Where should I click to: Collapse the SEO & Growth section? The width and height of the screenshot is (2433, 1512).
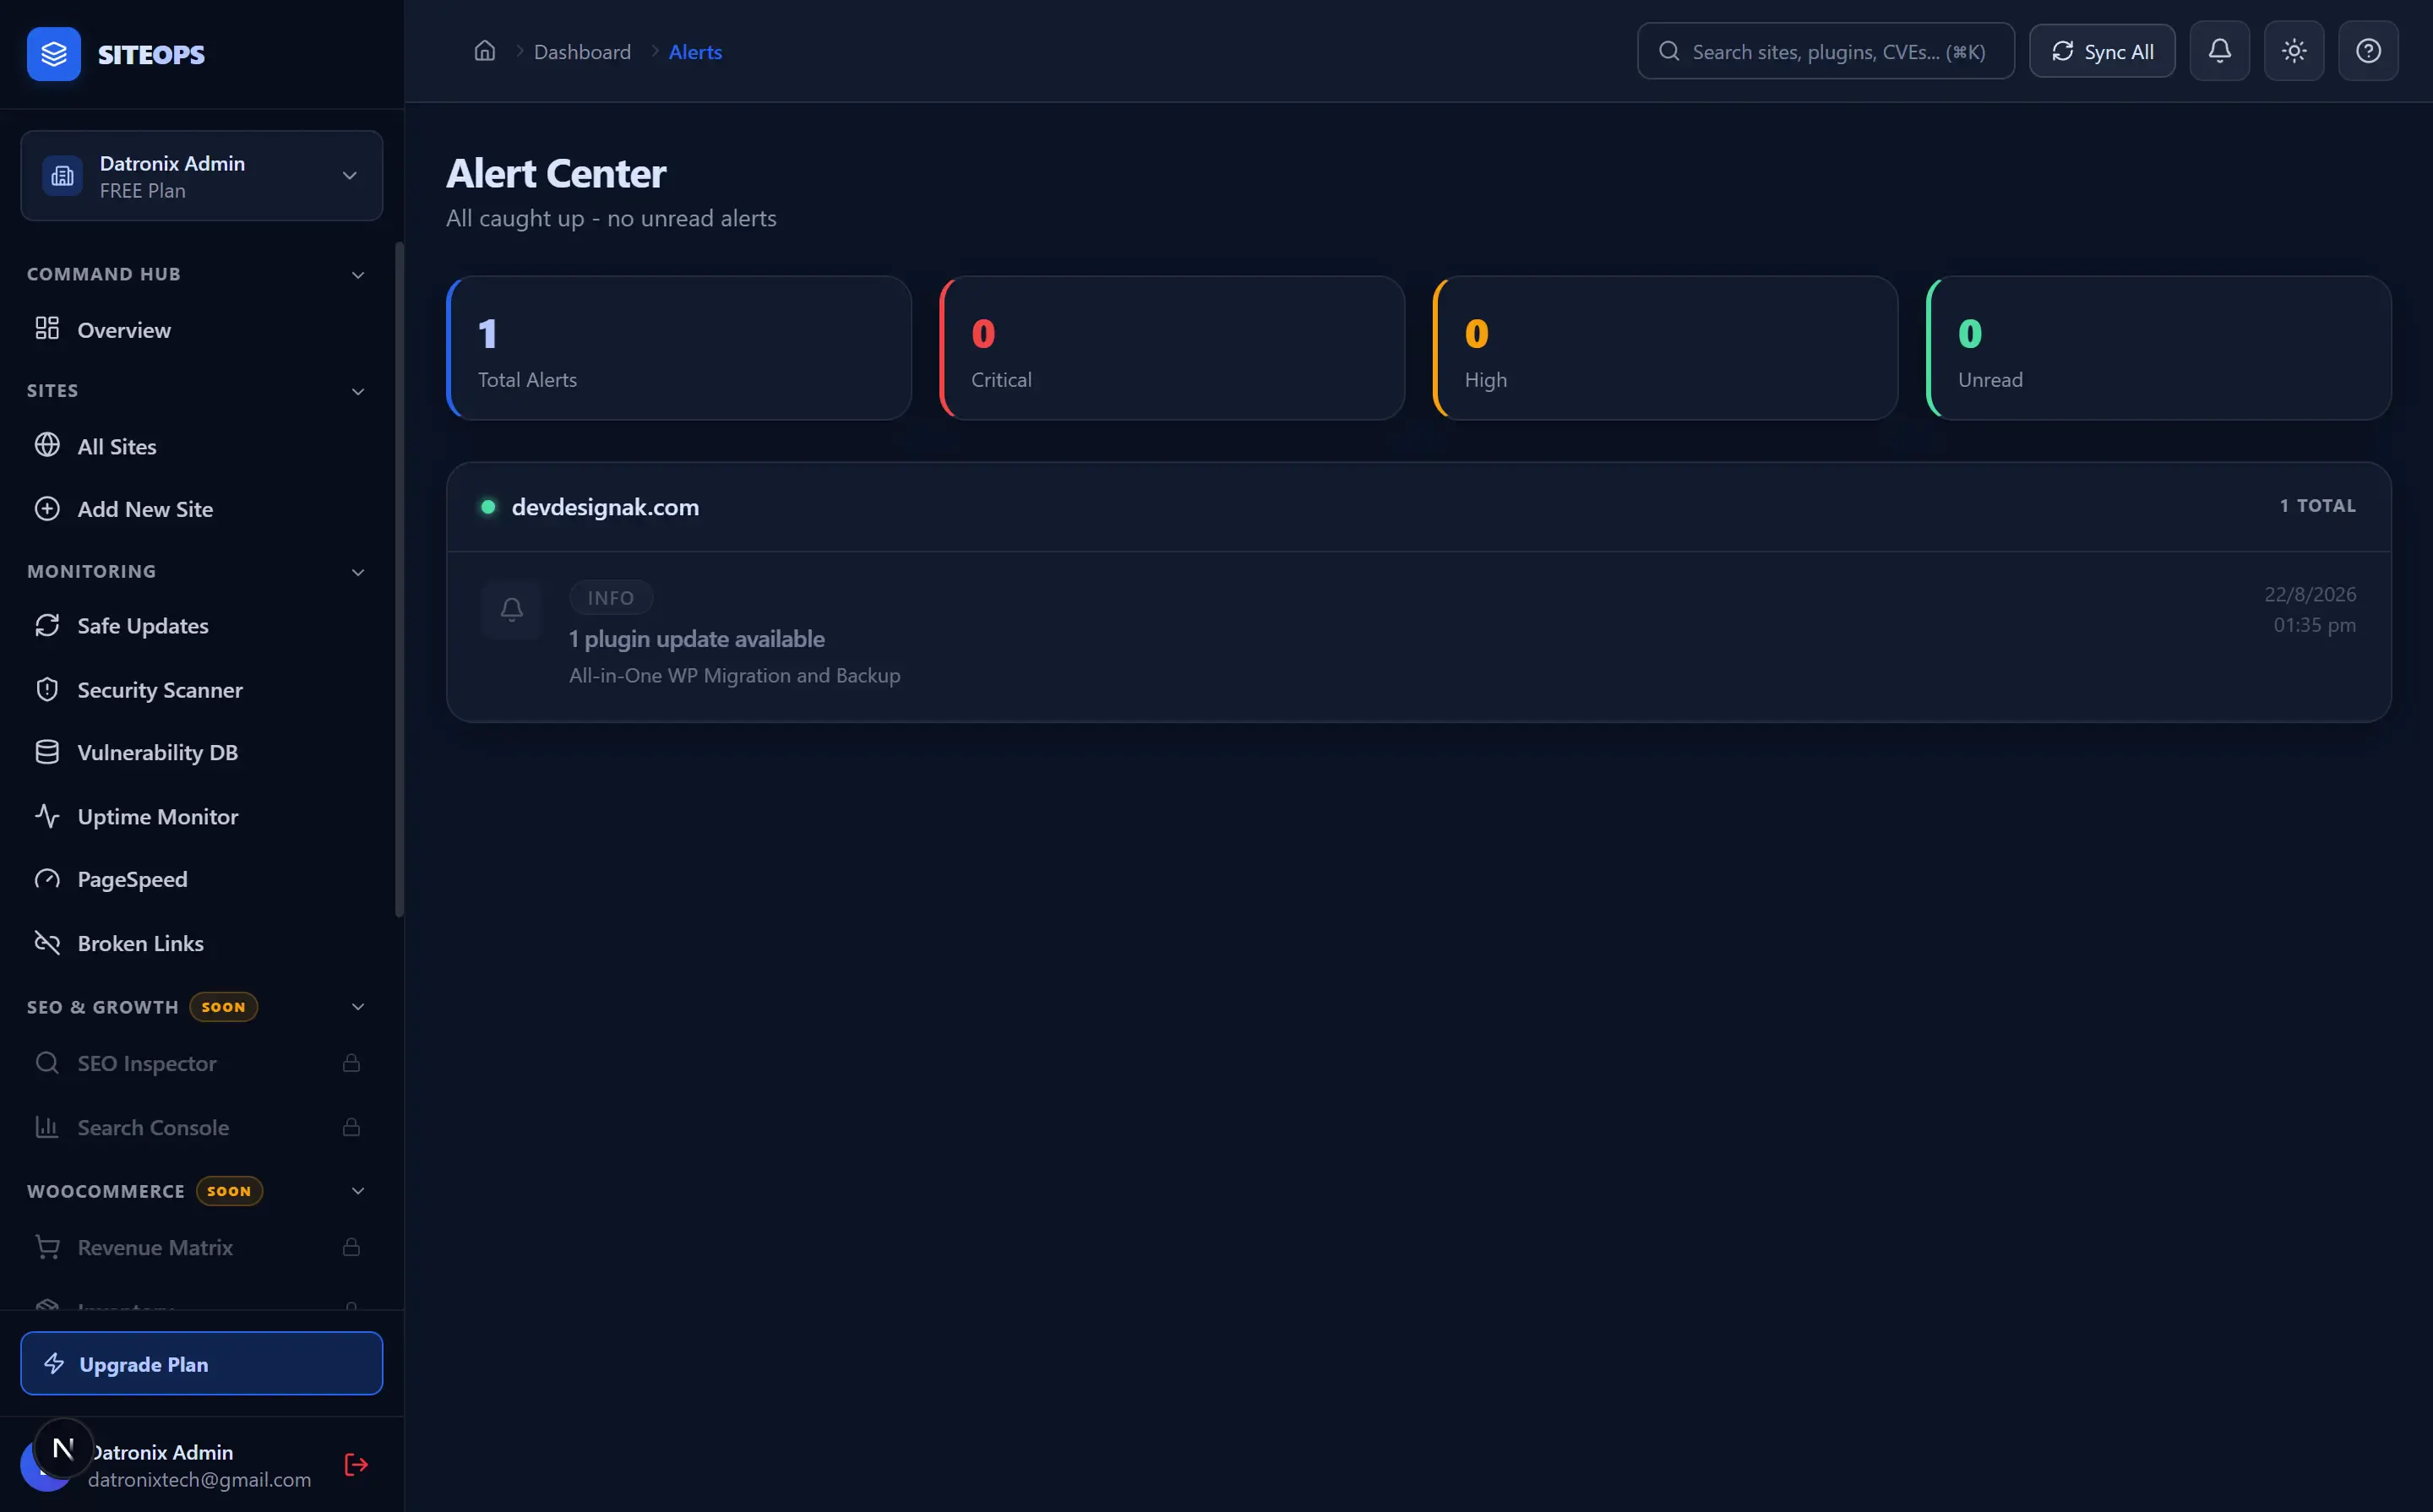click(x=358, y=1007)
